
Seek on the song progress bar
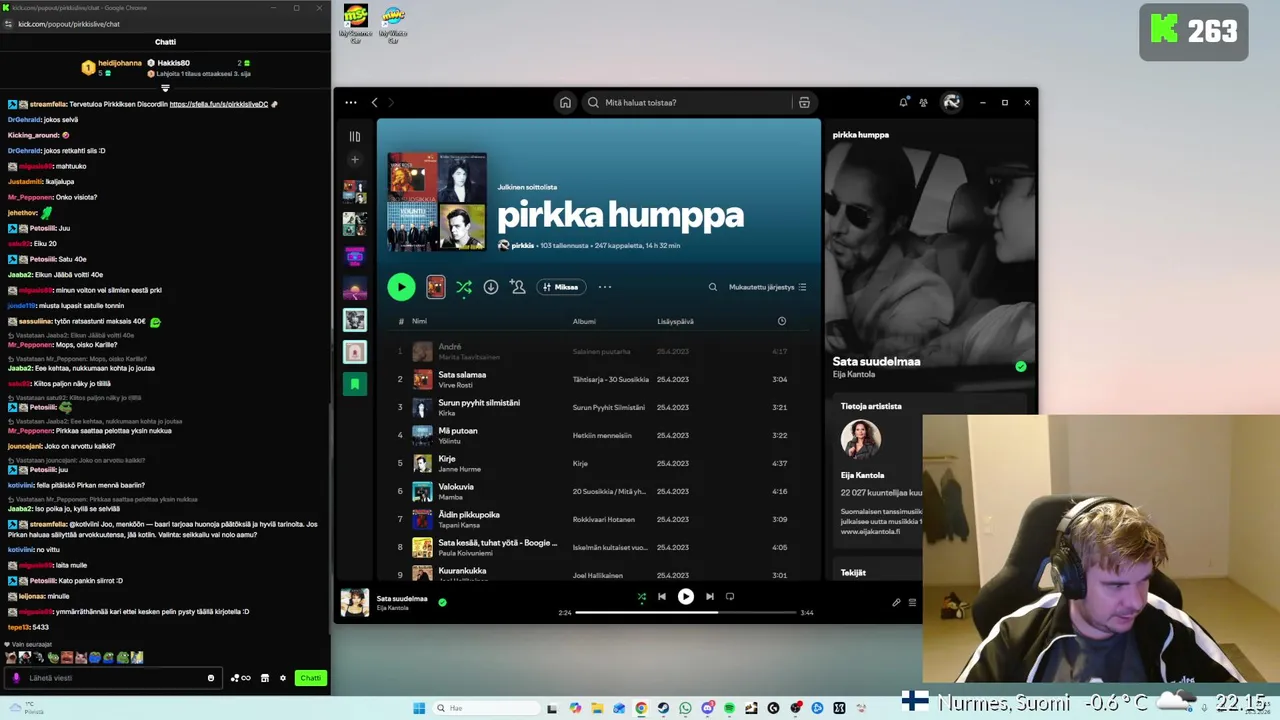coord(686,612)
